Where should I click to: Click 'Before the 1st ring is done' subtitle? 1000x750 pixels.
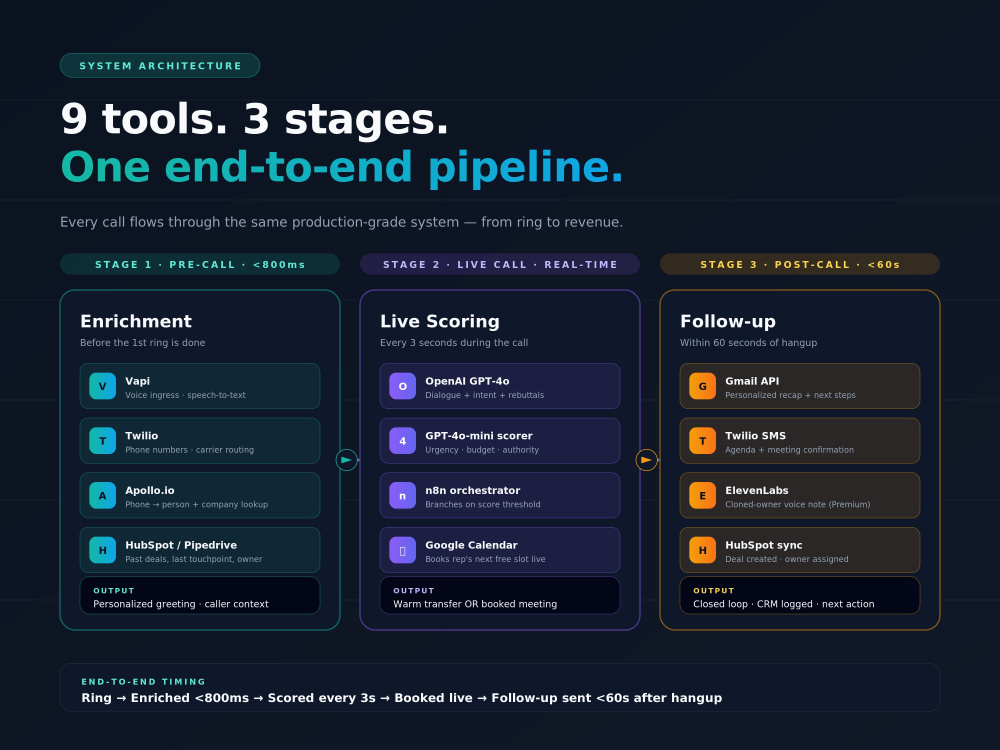[x=143, y=342]
